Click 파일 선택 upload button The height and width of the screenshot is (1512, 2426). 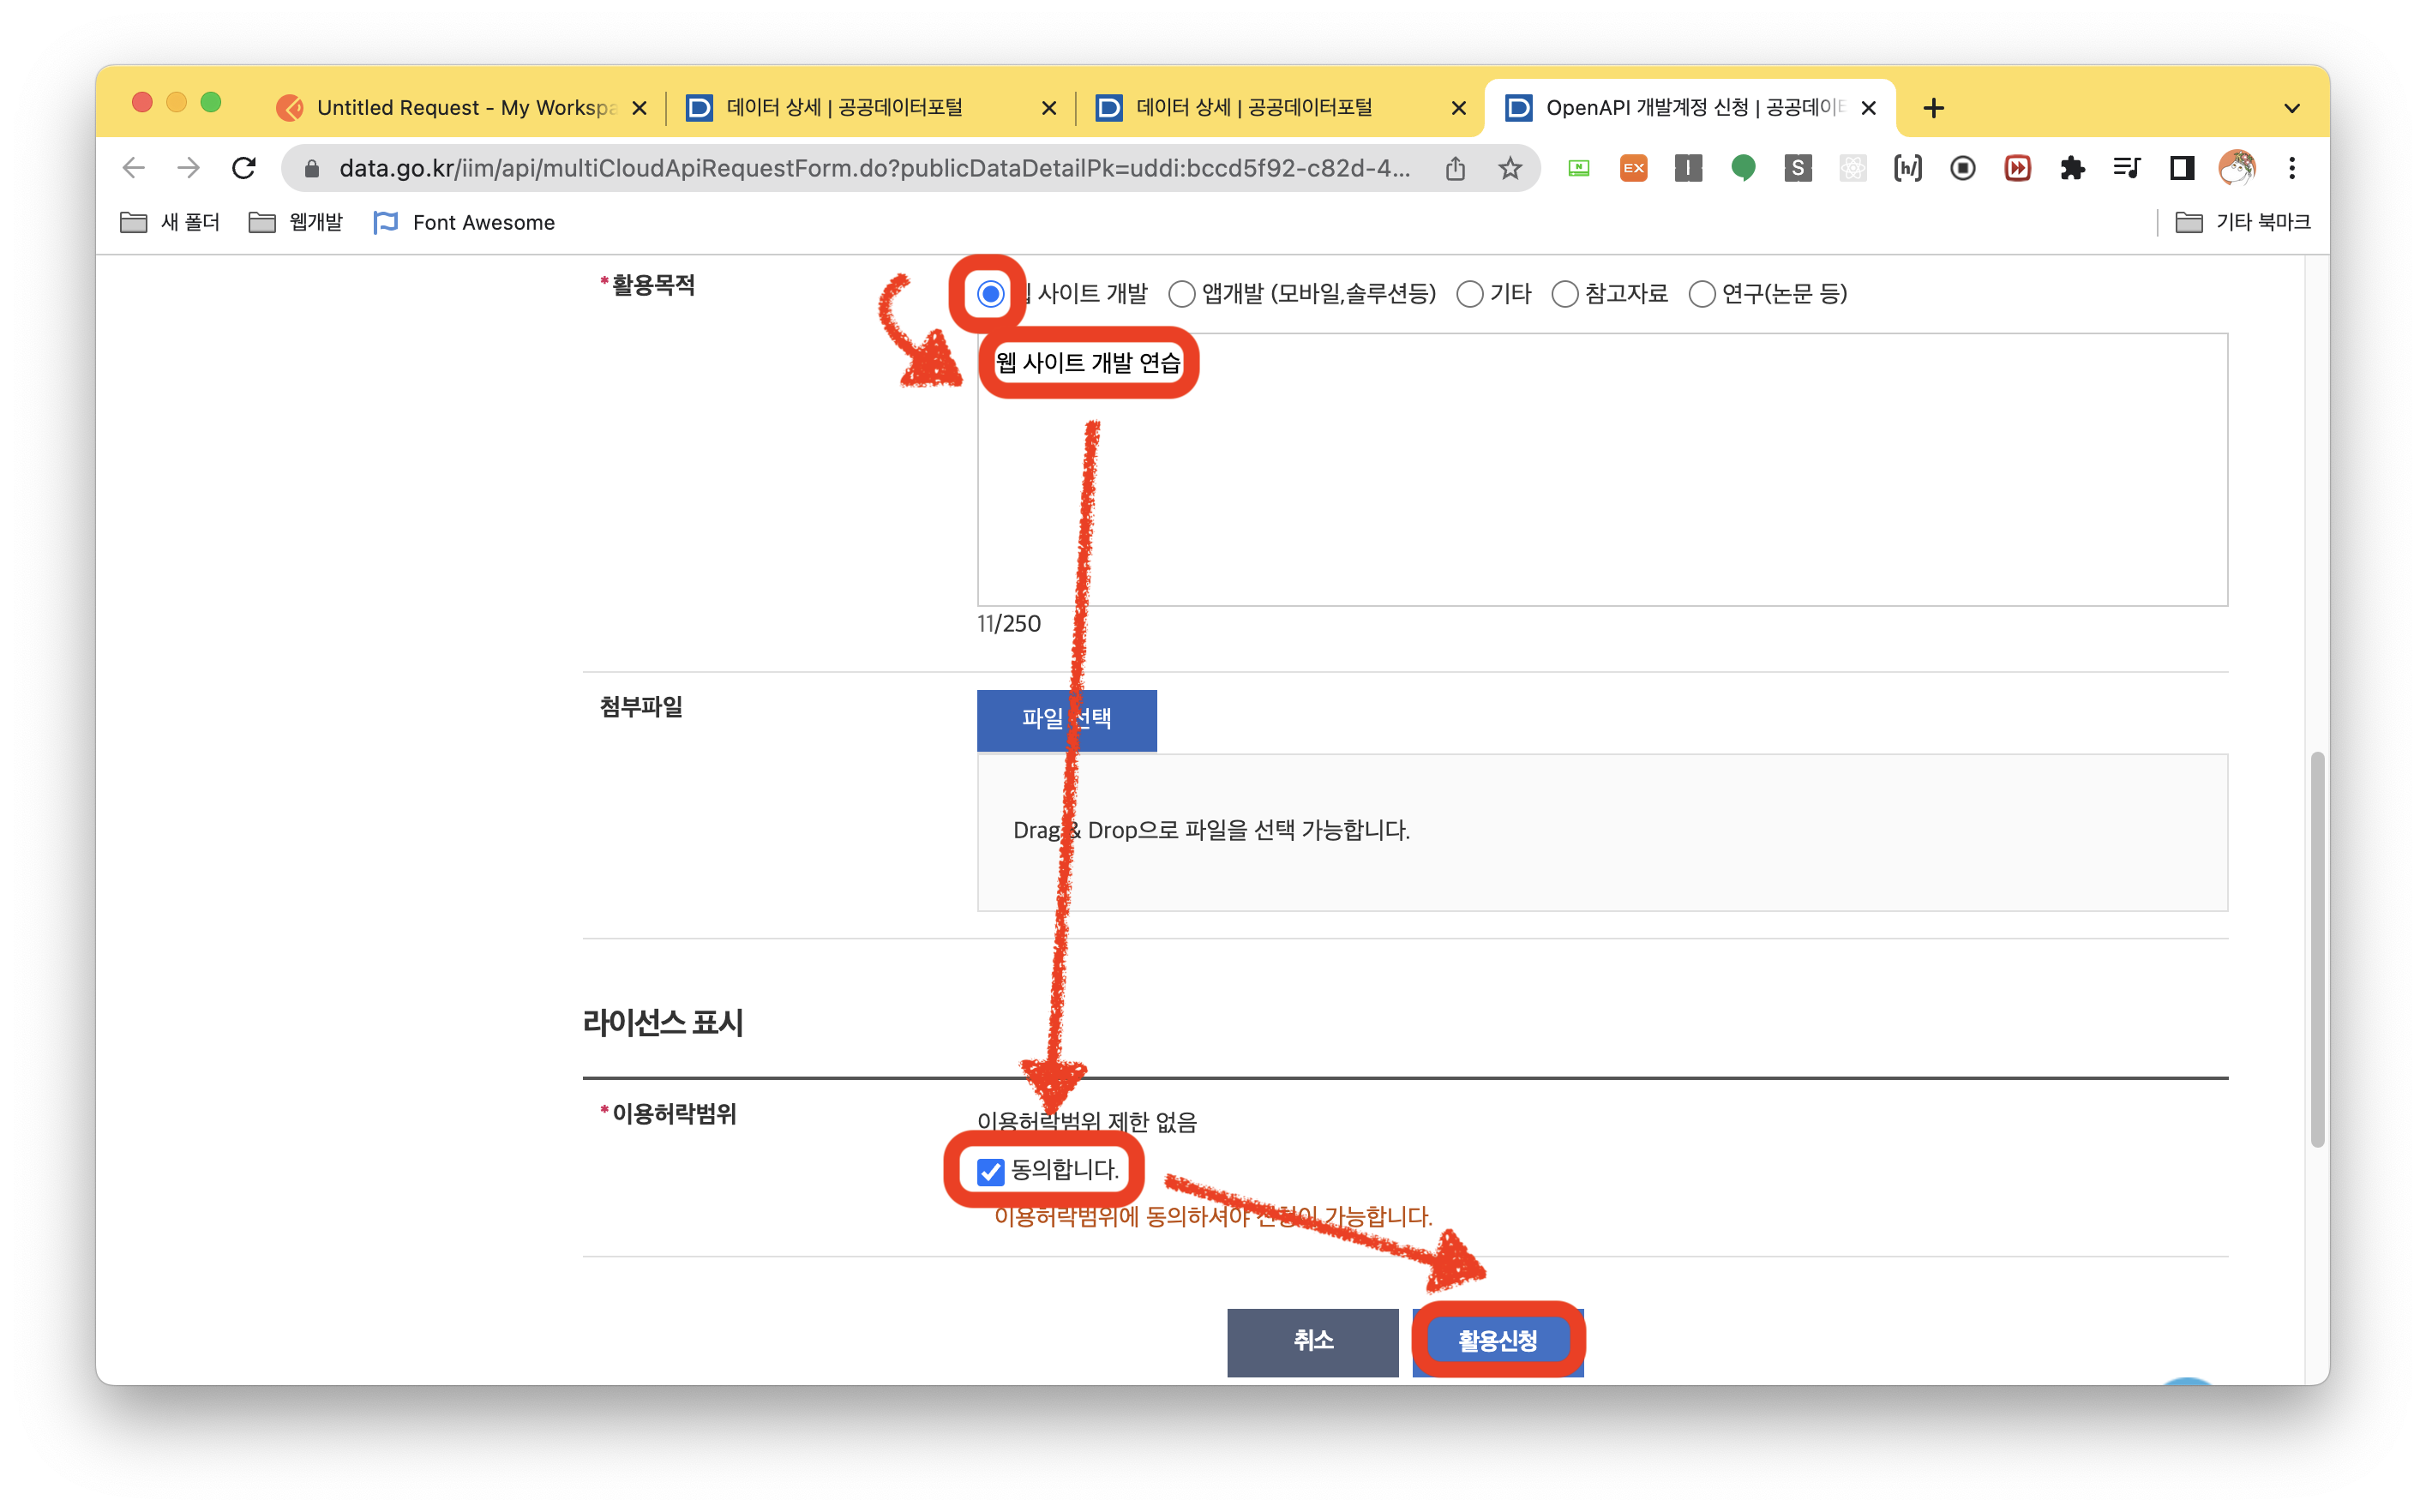1066,719
